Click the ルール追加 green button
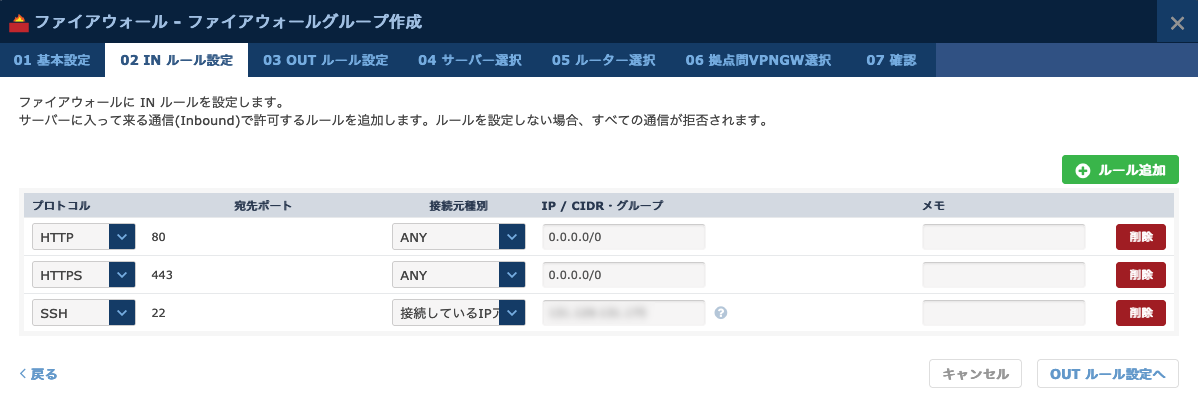This screenshot has height=405, width=1198. point(1120,170)
